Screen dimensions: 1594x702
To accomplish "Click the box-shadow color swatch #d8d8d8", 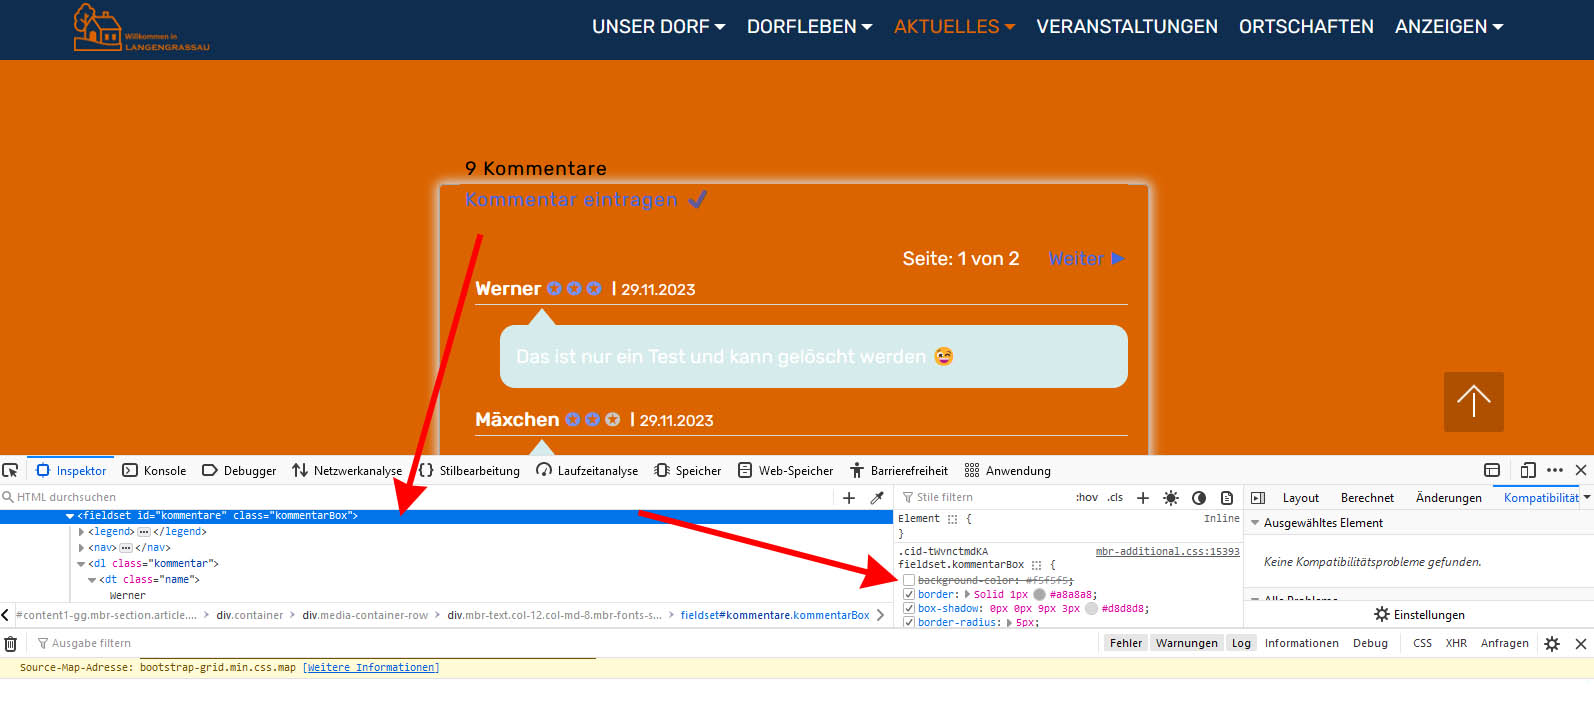I will 1091,608.
